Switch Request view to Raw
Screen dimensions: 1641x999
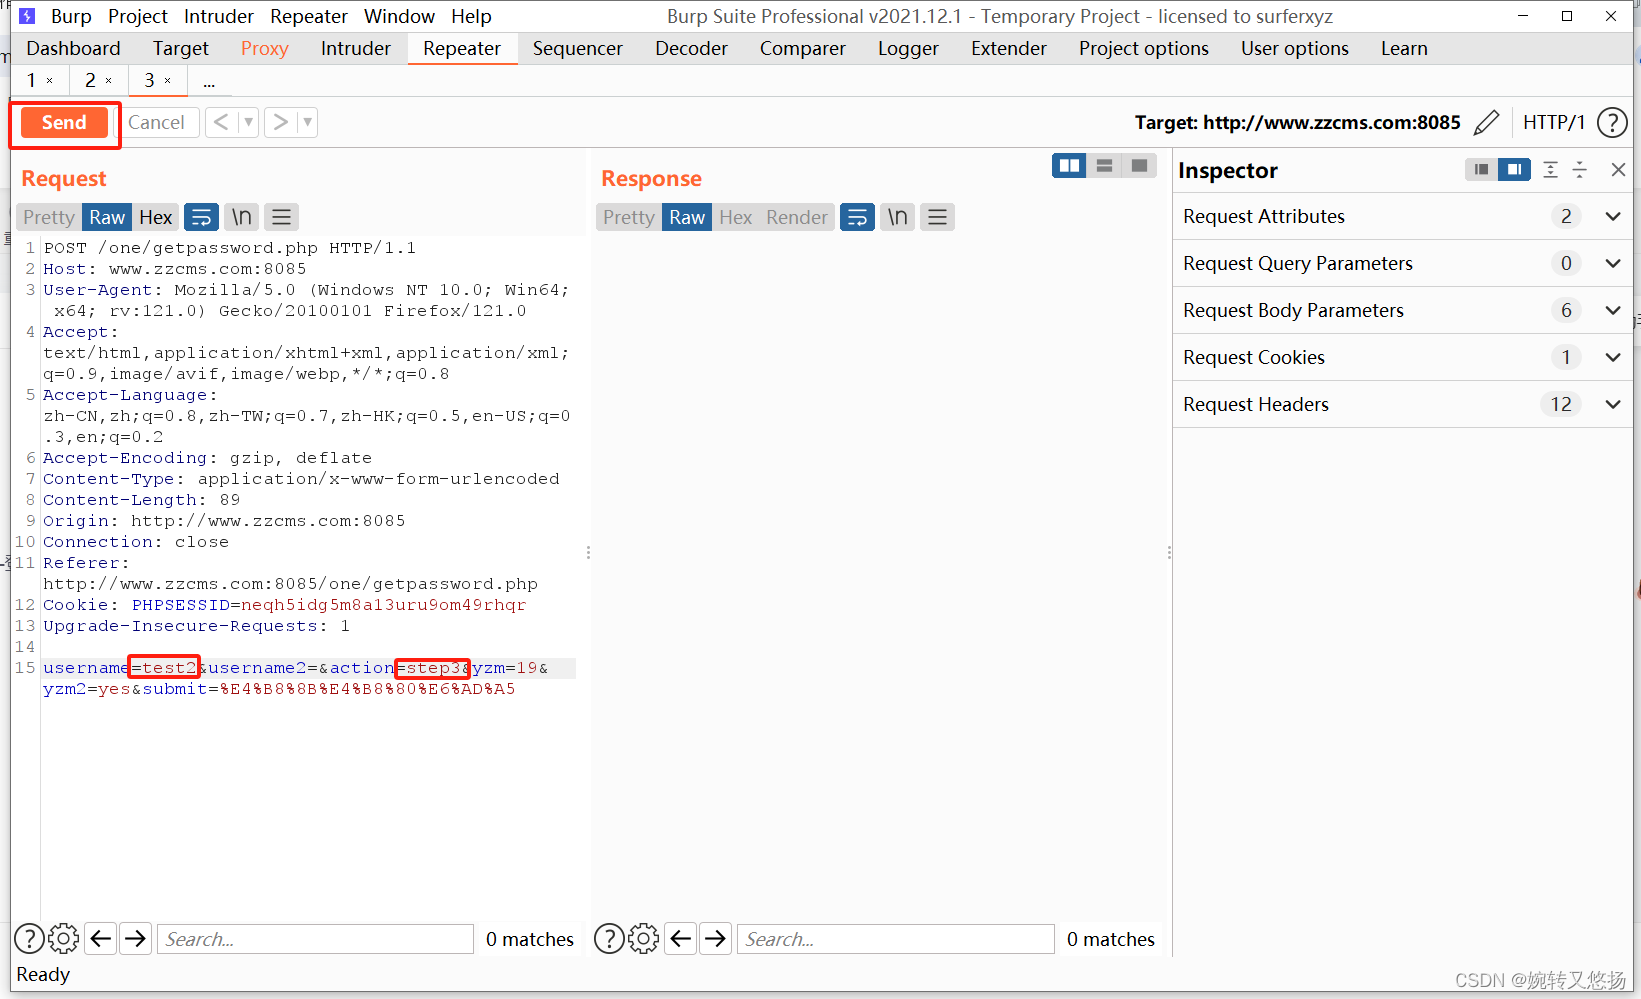pos(107,217)
